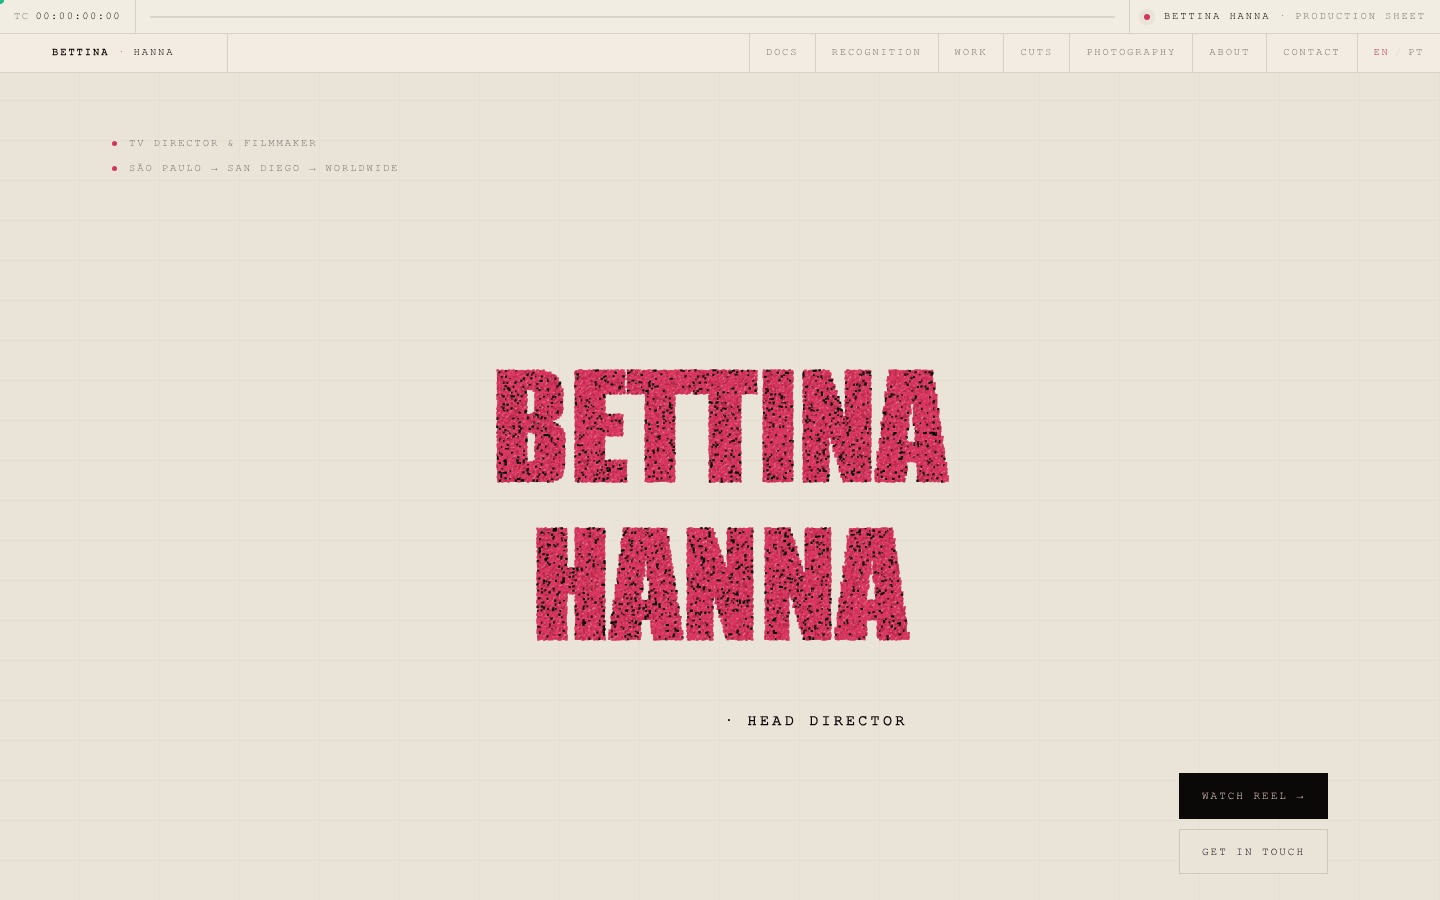Click the 'Production Sheet' label

point(1360,17)
